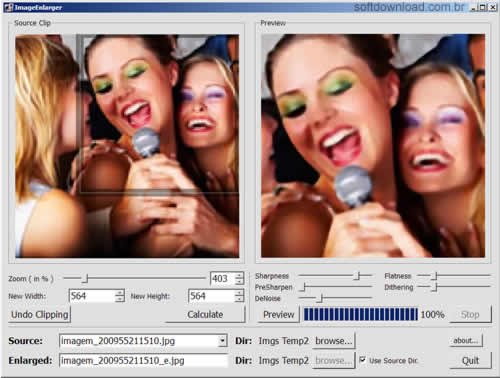Image resolution: width=500 pixels, height=378 pixels.
Task: Click the Calculate button
Action: 205,314
